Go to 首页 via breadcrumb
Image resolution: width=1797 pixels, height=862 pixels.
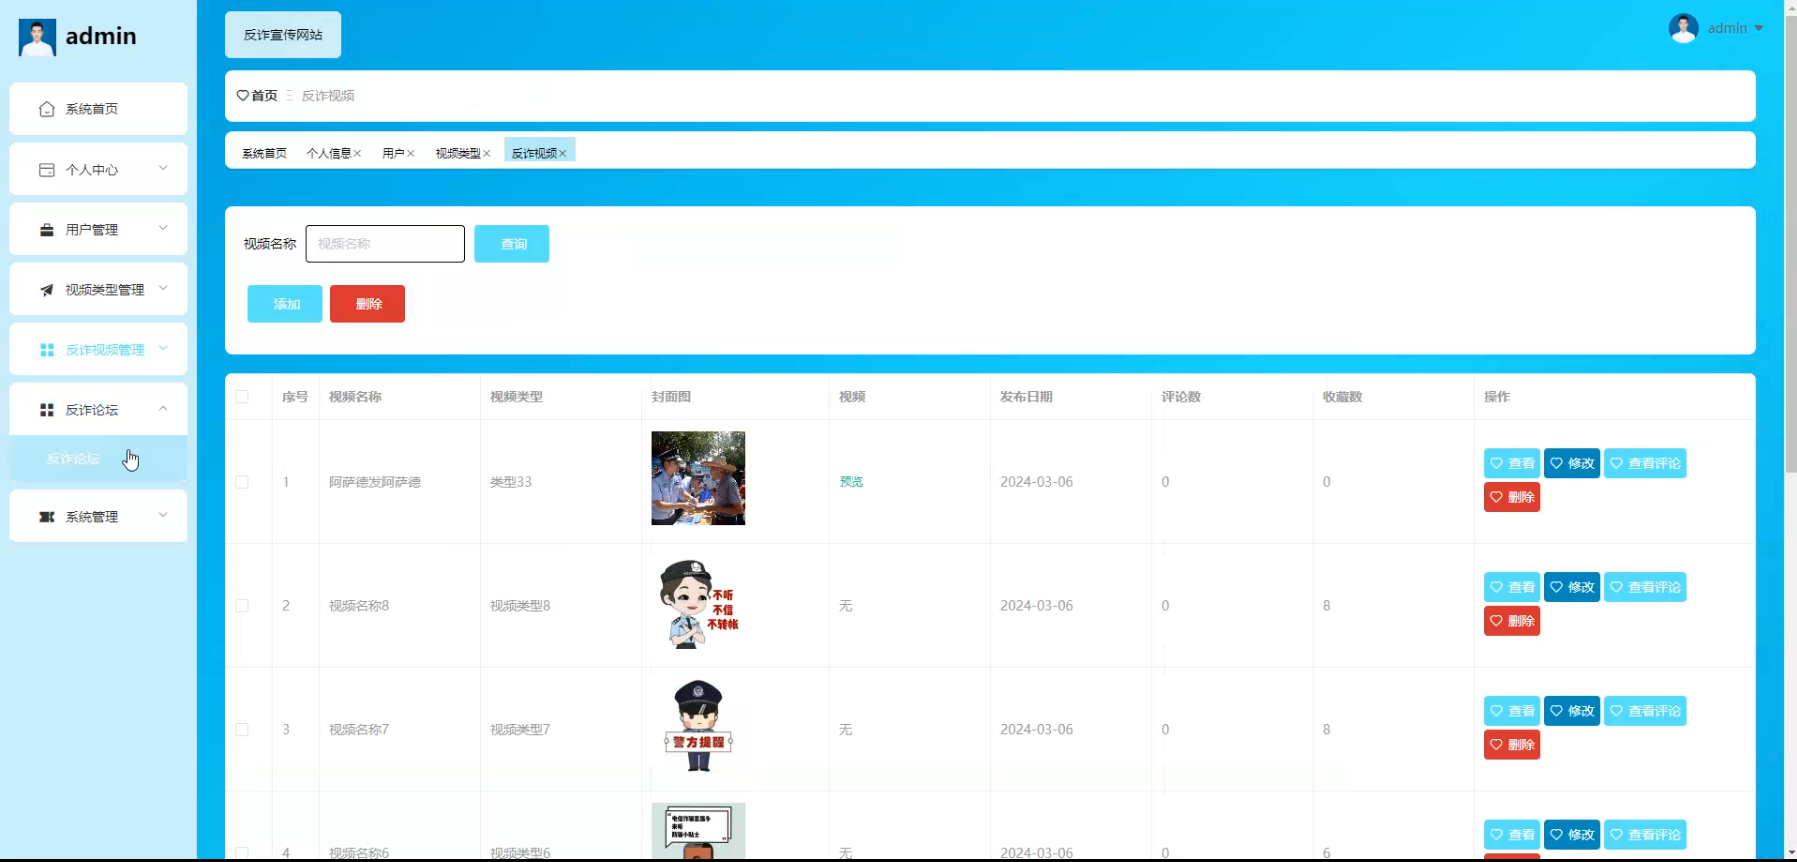[264, 96]
